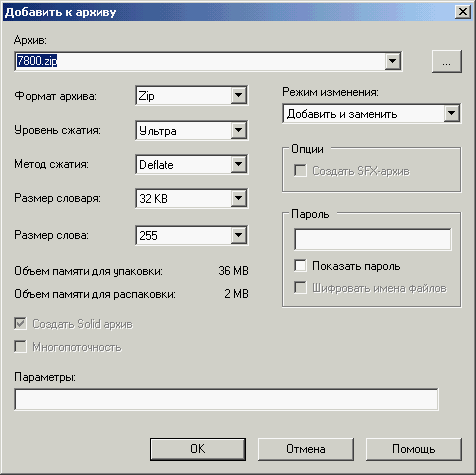Toggle Создать SFX-архив checkbox
476x475 pixels.
300,171
